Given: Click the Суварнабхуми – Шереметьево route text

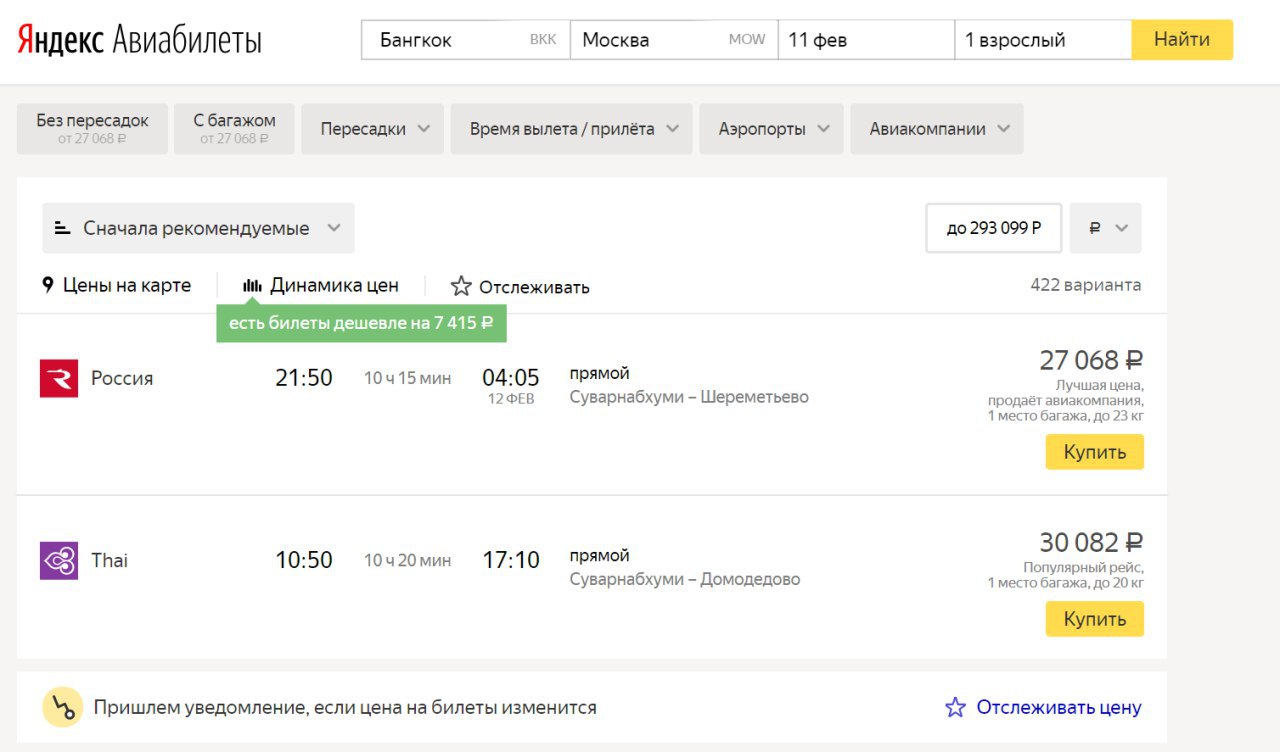Looking at the screenshot, I should (x=689, y=397).
